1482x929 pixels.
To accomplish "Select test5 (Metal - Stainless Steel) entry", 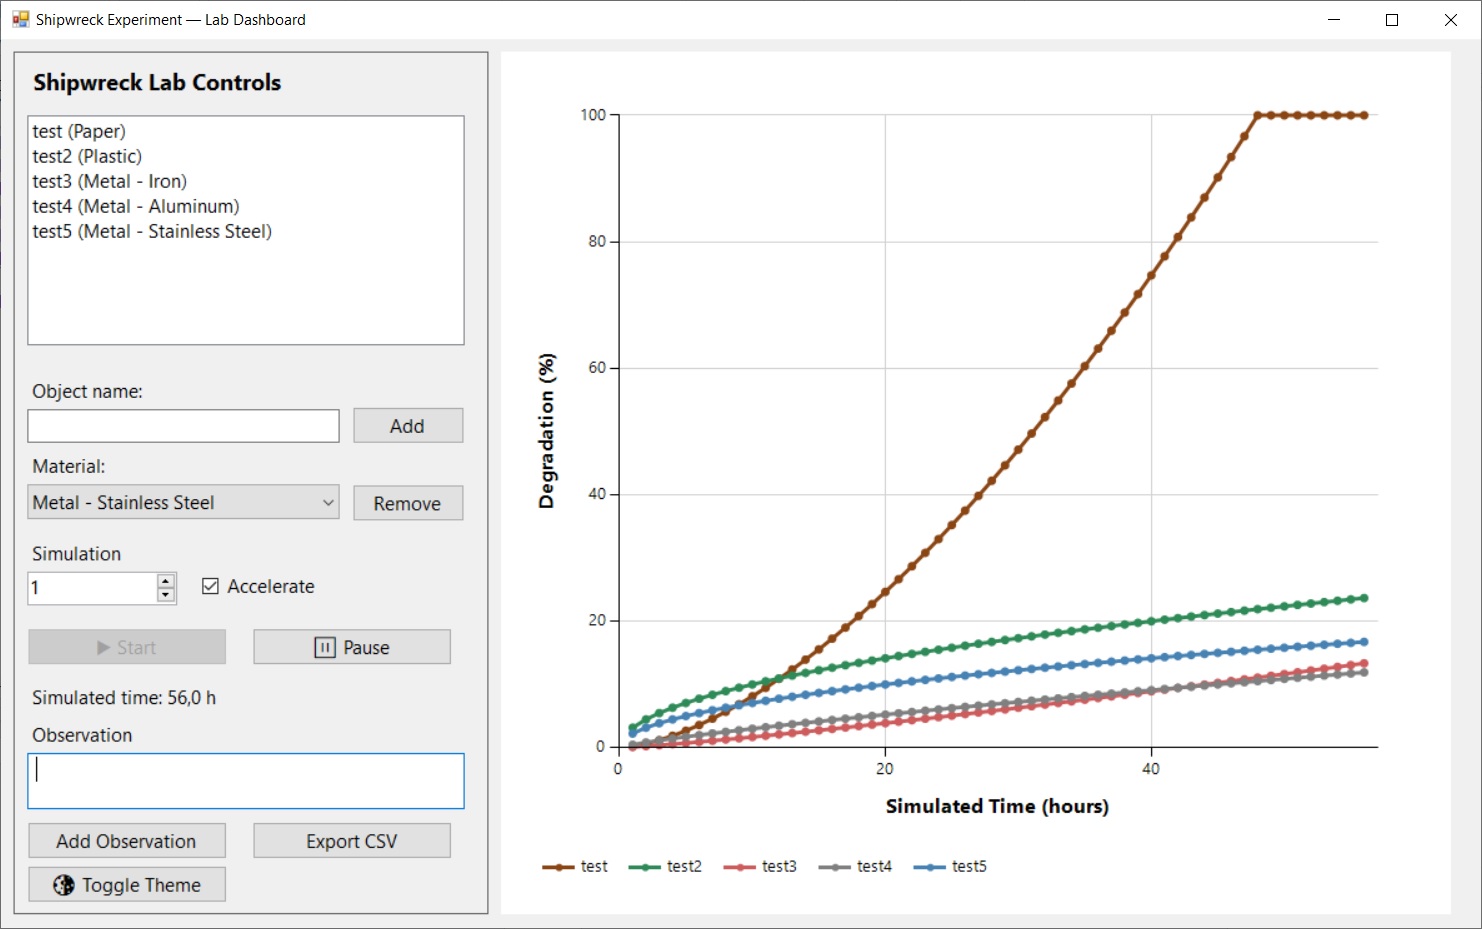I will point(151,231).
